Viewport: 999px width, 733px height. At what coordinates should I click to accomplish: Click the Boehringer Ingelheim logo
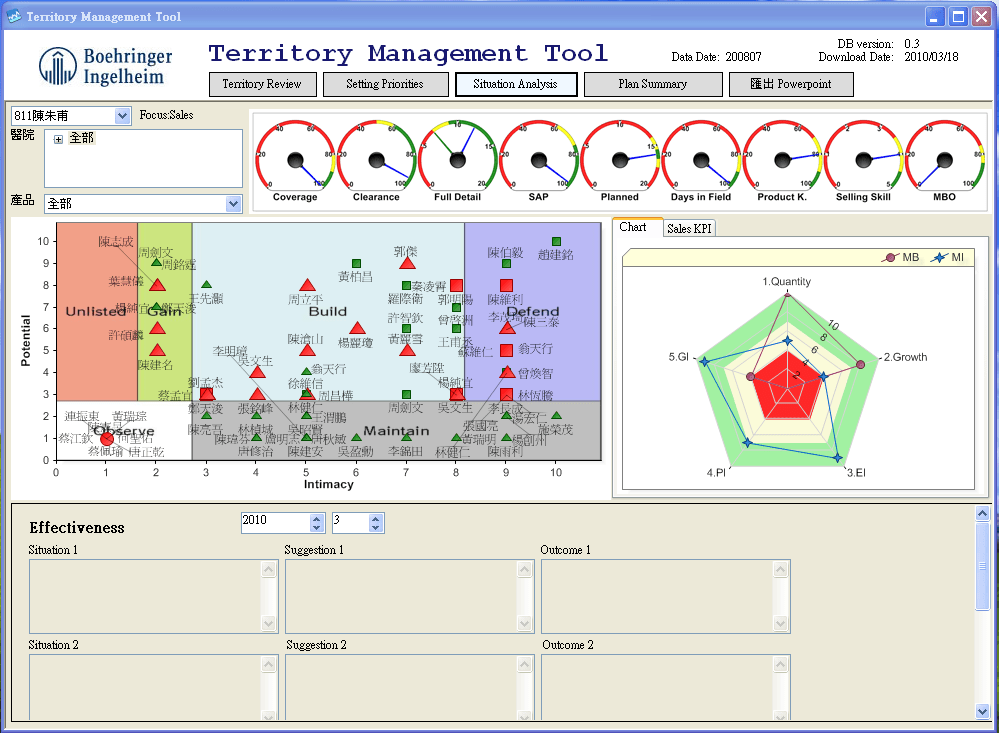pos(105,66)
